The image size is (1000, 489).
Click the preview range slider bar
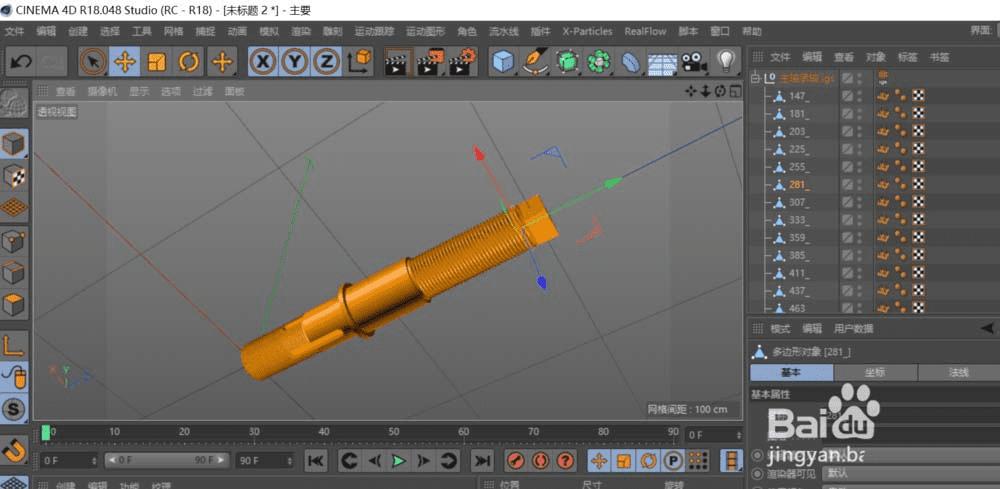tap(166, 460)
